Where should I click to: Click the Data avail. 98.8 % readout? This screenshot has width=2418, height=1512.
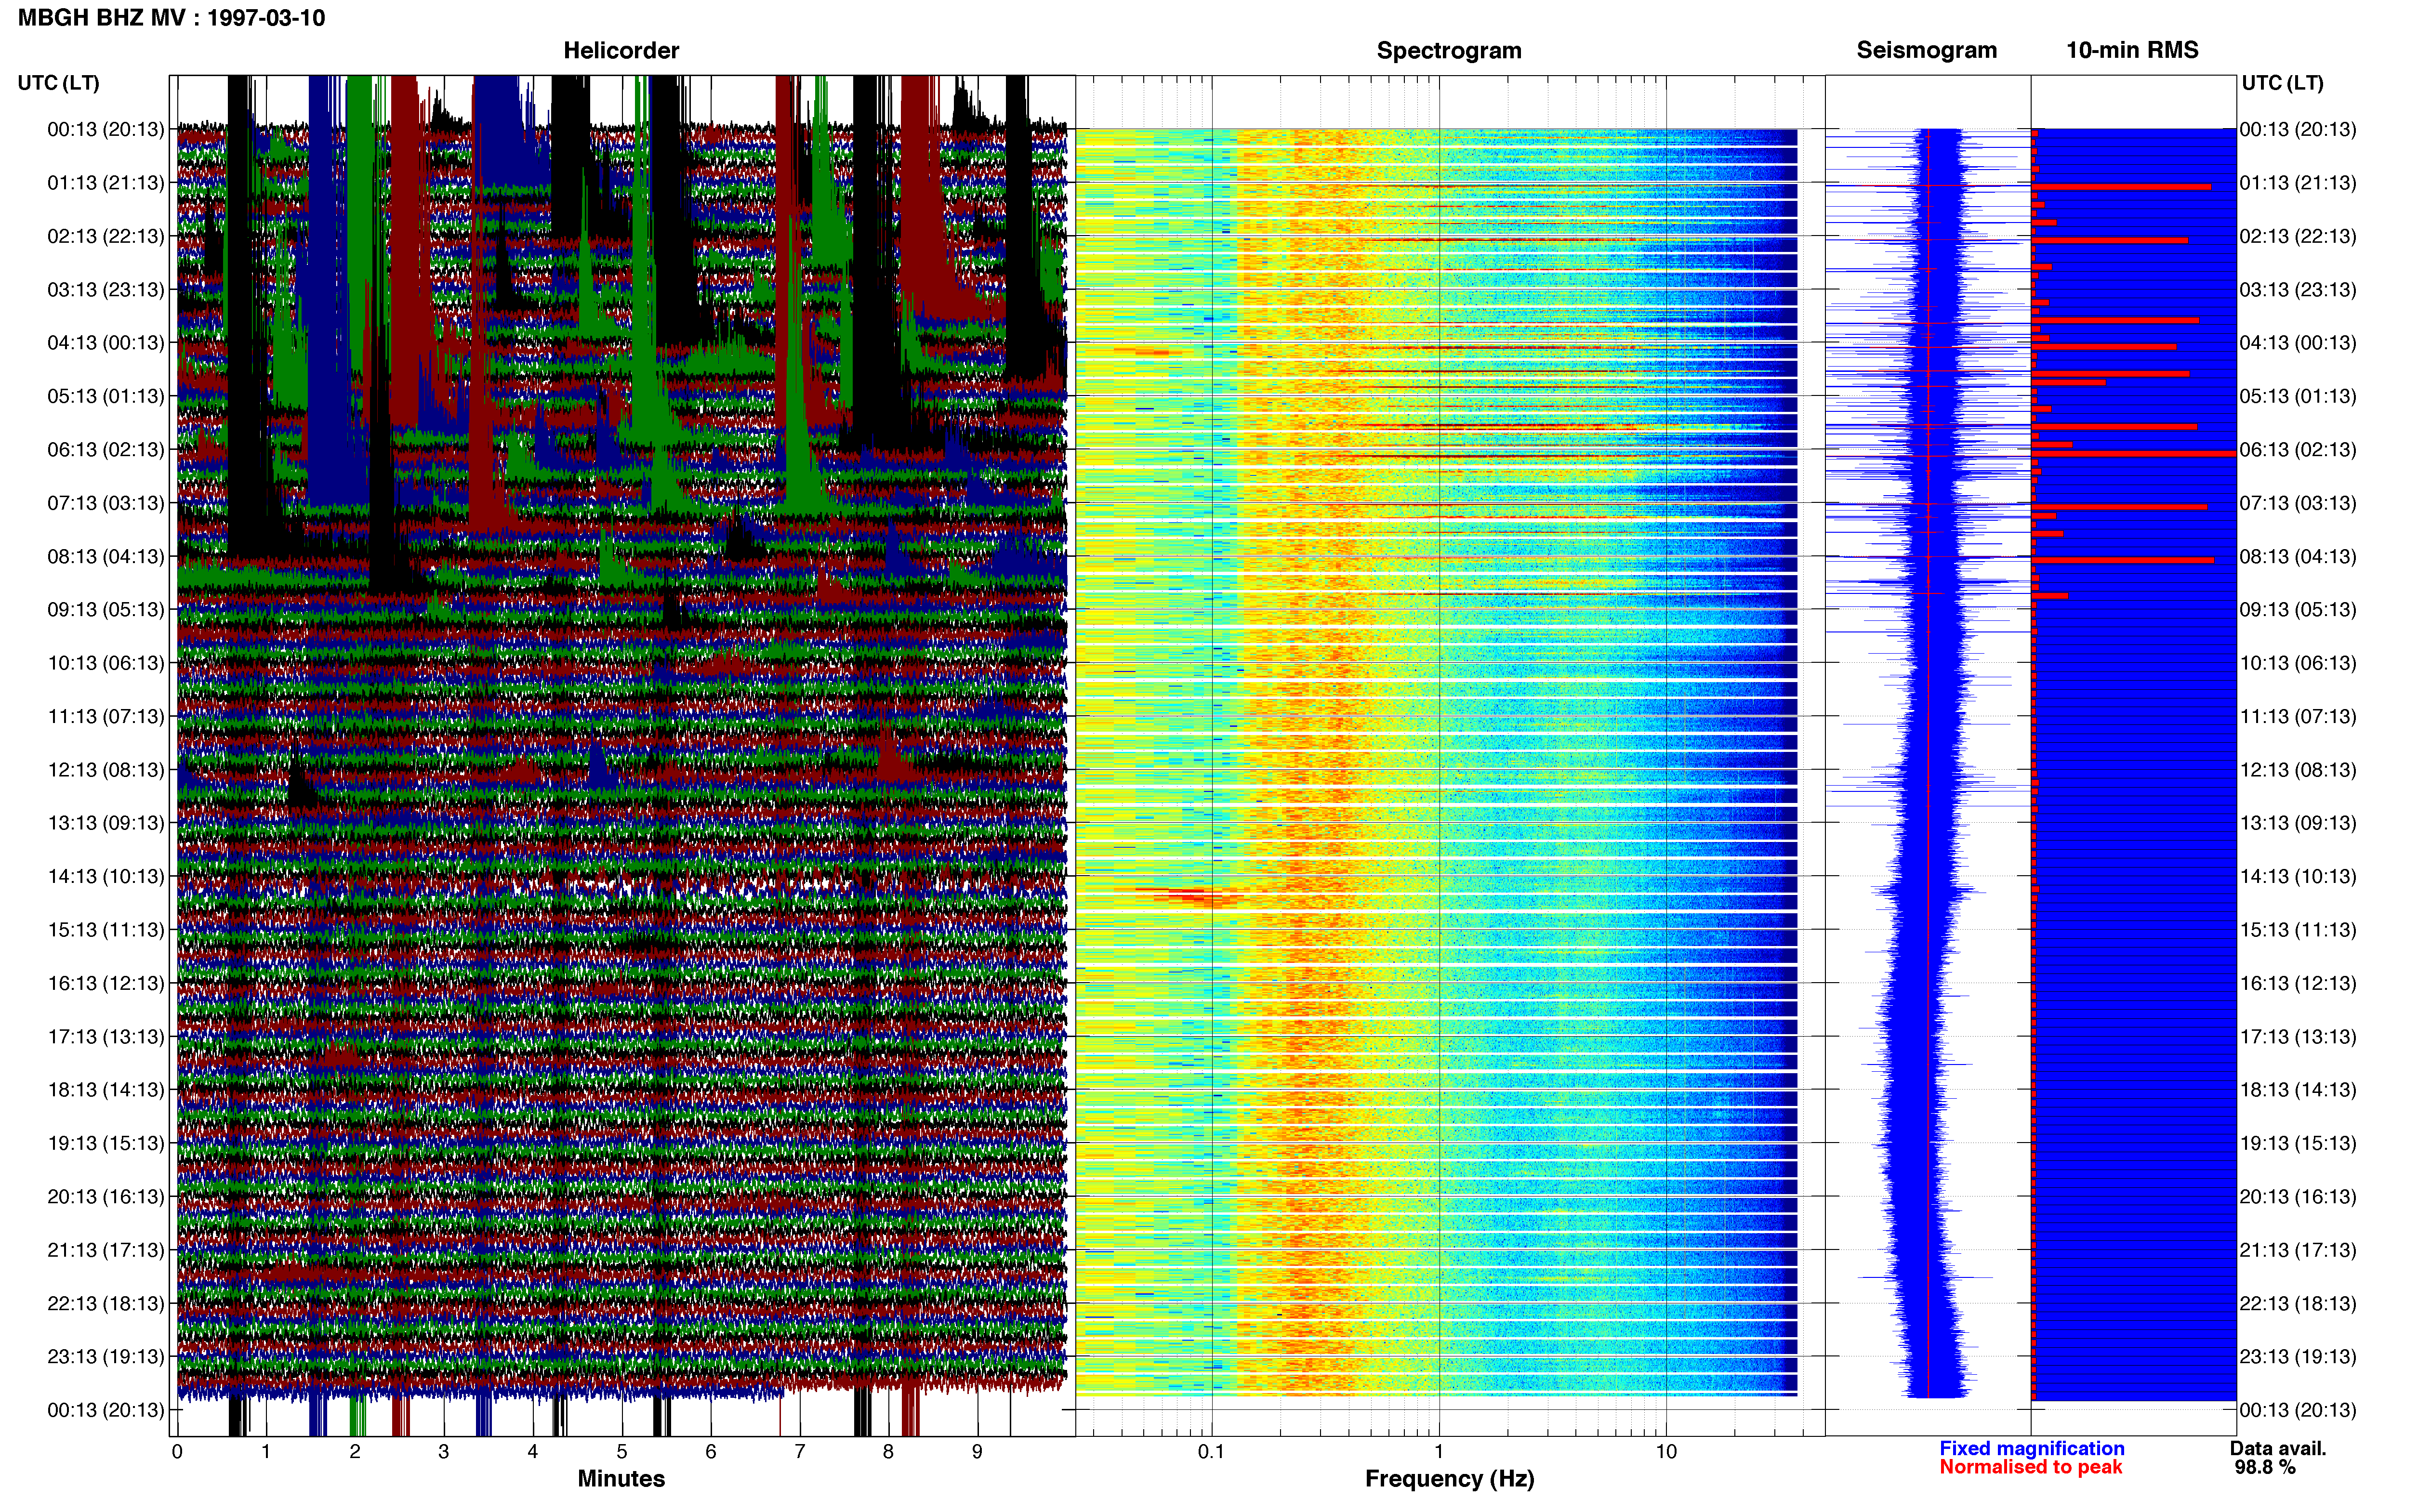2278,1458
